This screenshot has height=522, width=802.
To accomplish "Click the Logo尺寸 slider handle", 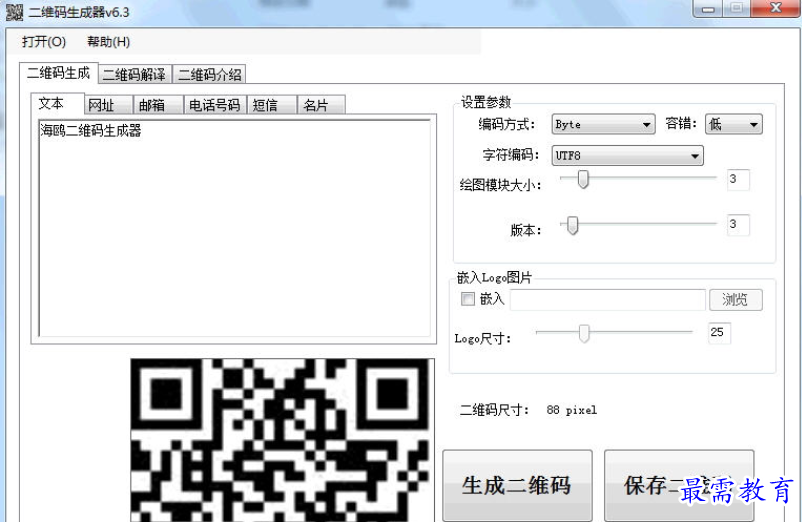I will click(584, 333).
